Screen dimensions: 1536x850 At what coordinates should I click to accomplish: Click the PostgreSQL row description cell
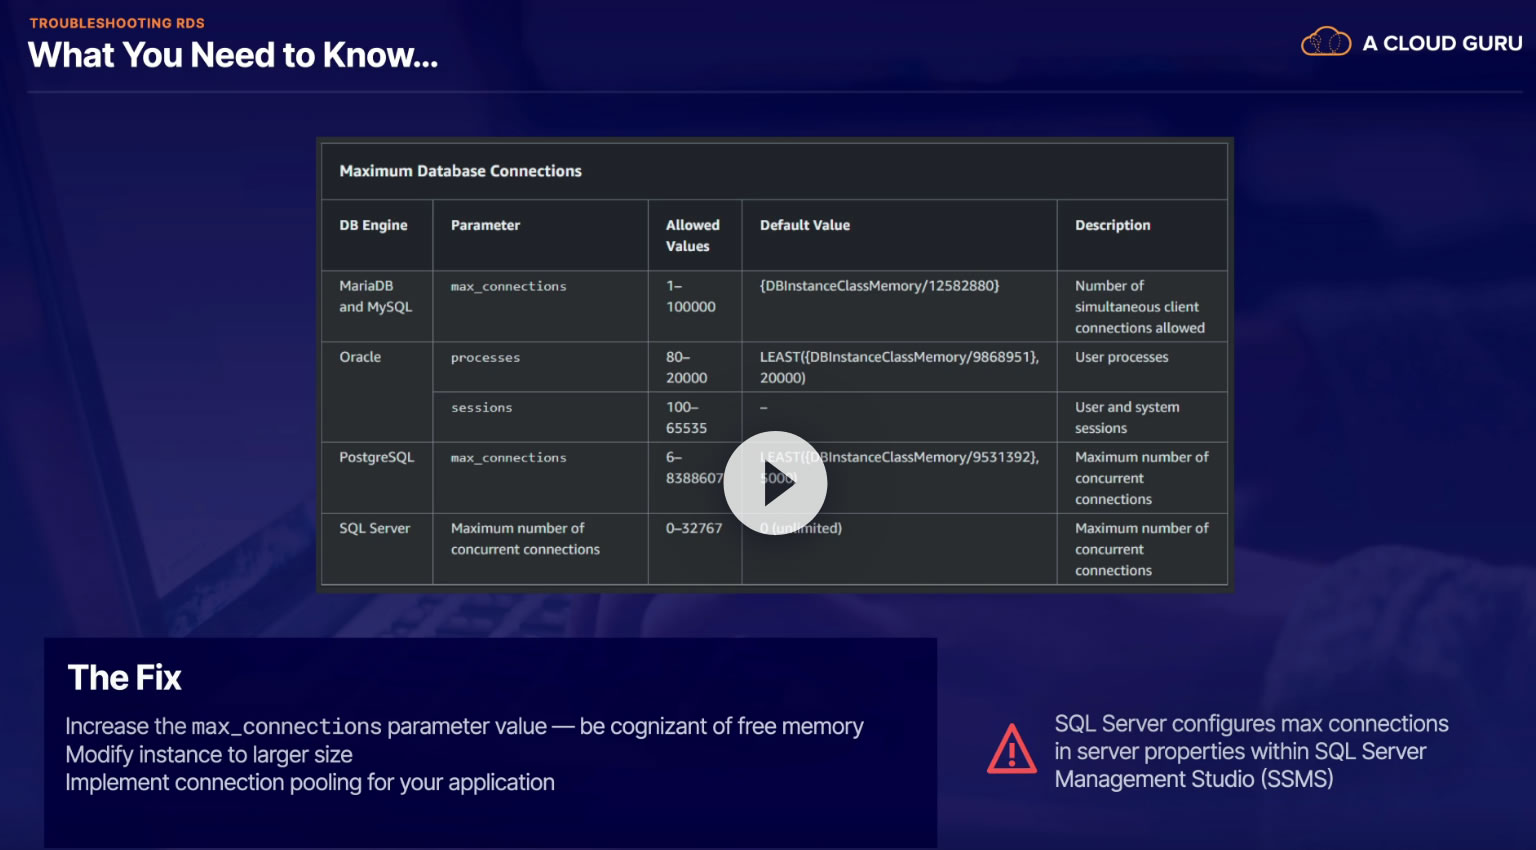coord(1142,478)
